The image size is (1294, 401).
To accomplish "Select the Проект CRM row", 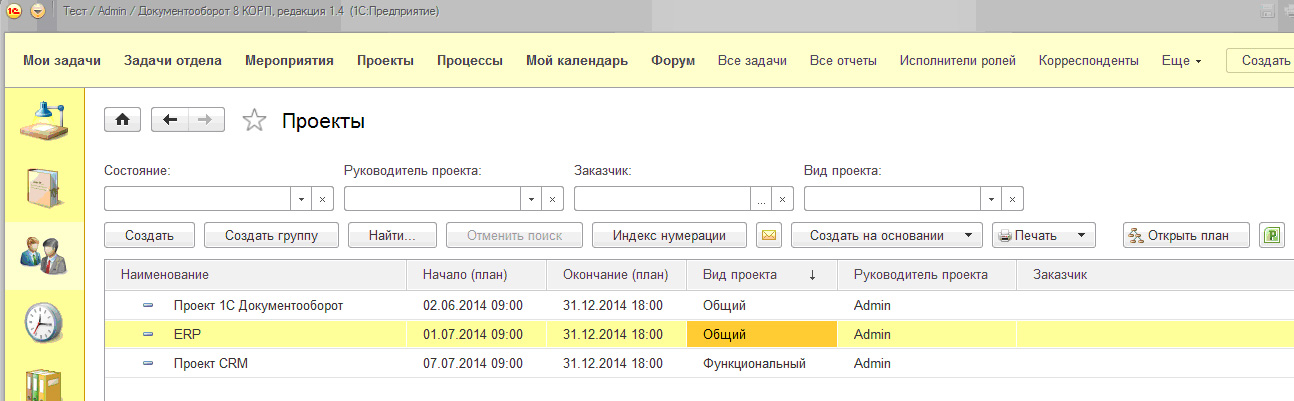I will point(210,364).
